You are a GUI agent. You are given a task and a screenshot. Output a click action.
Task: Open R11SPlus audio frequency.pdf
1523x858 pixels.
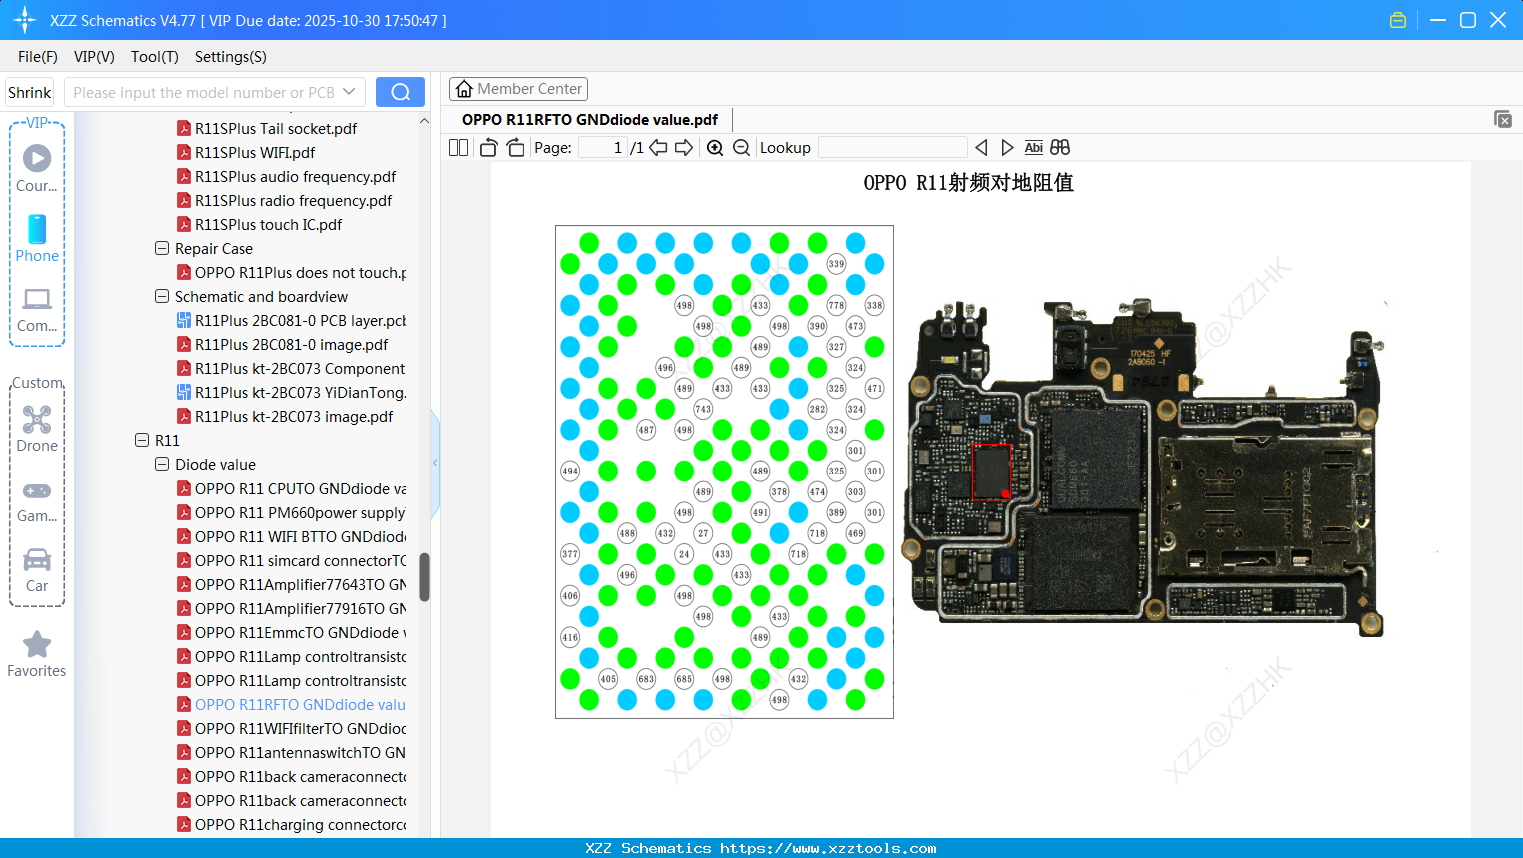286,176
